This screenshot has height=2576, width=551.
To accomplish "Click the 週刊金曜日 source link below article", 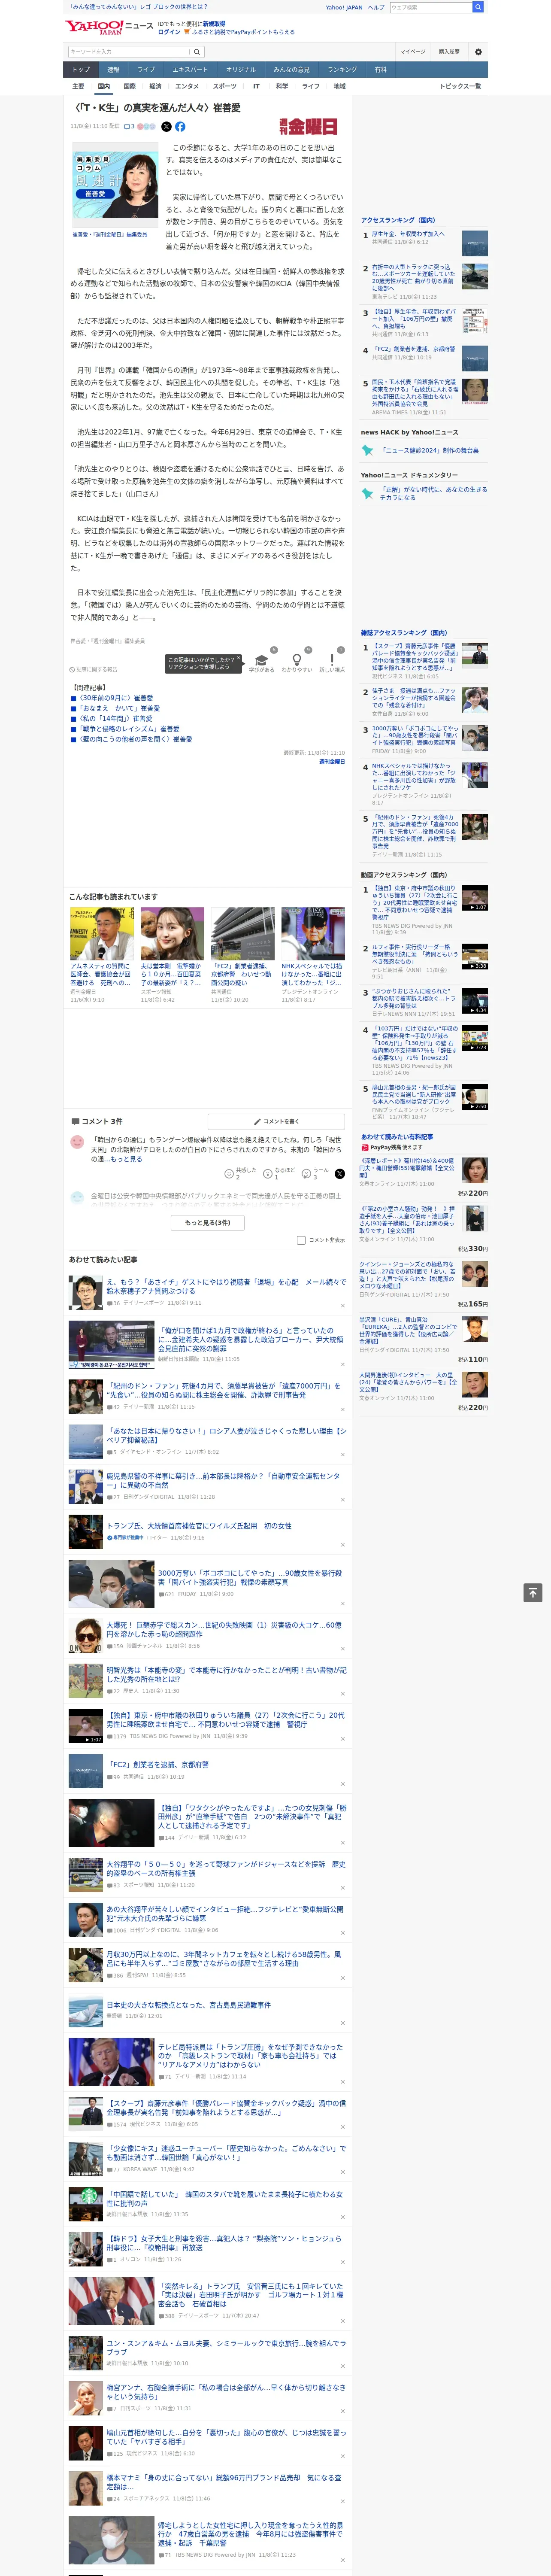I will (332, 761).
